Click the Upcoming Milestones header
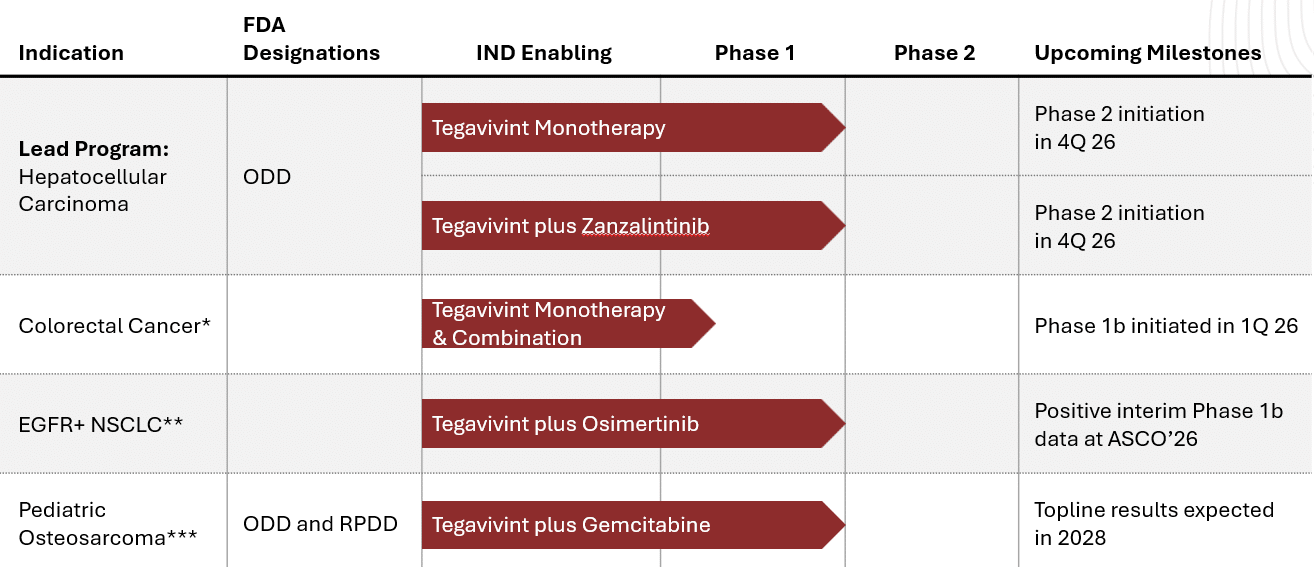The height and width of the screenshot is (567, 1314). coord(1148,53)
